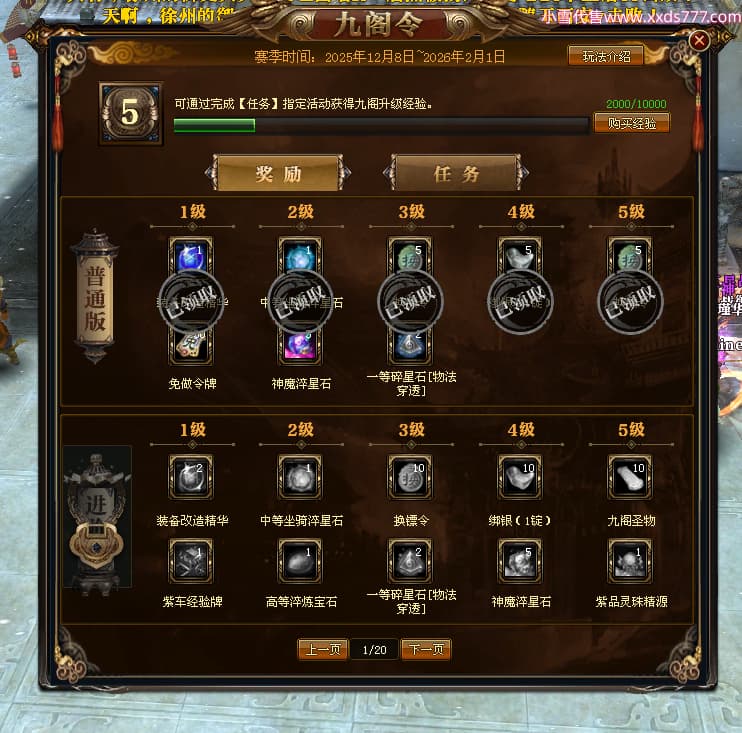Click the green experience progress bar

[x=381, y=125]
